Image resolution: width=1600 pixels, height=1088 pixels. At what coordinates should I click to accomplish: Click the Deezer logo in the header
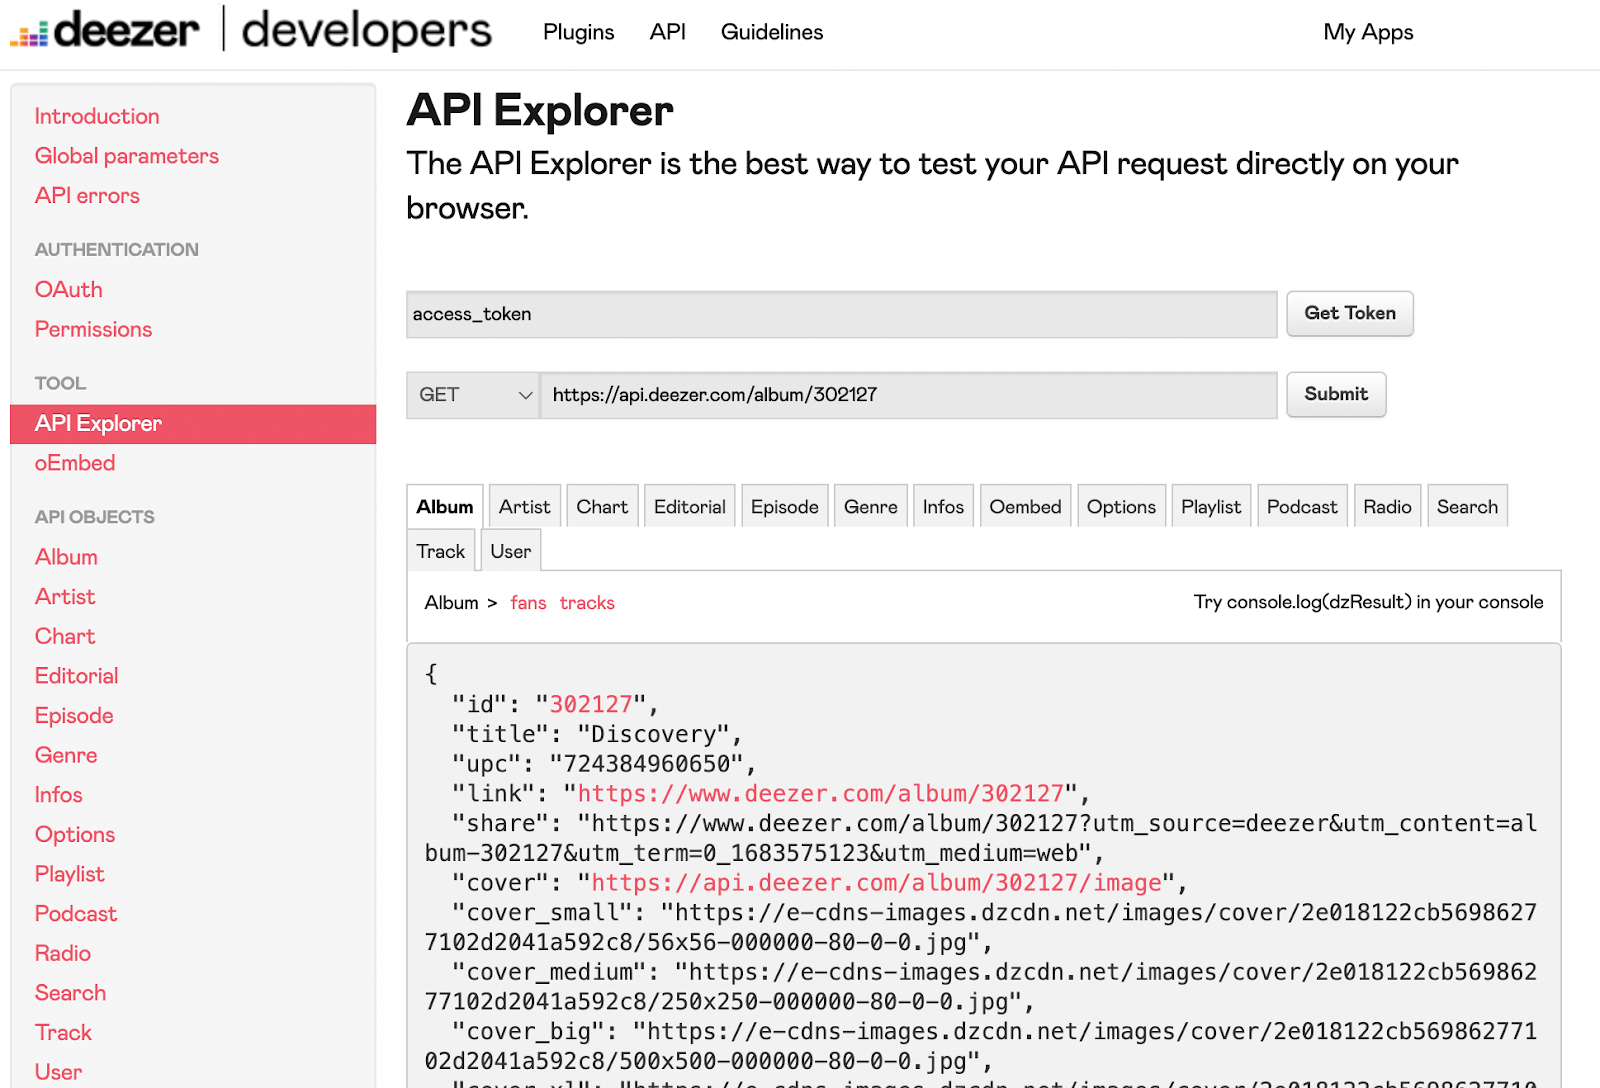click(x=105, y=30)
